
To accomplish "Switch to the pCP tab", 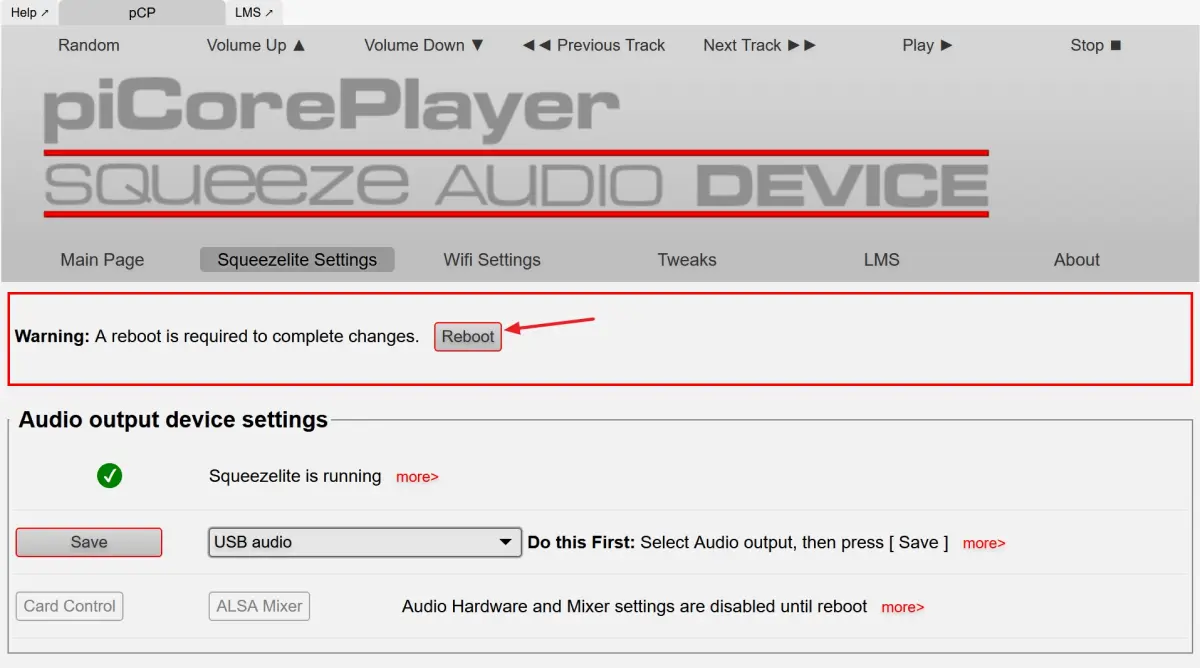I will [x=142, y=13].
